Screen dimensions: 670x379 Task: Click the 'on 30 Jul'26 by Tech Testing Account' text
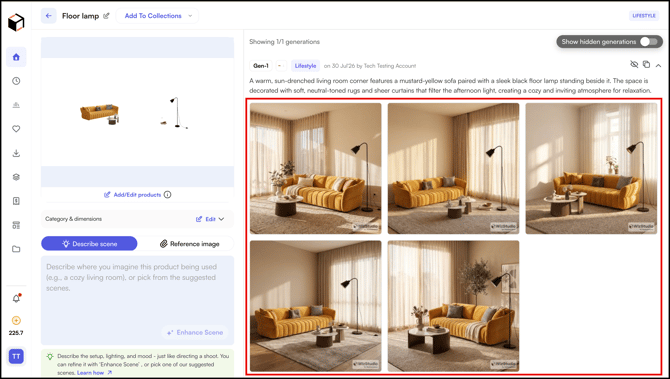click(370, 66)
